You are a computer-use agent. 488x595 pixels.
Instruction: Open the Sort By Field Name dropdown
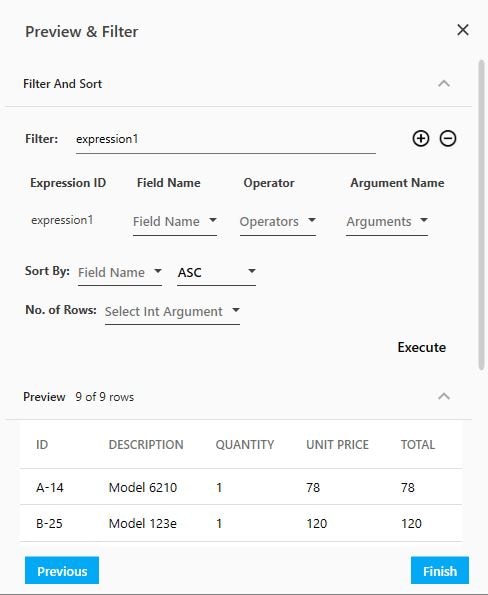(120, 272)
